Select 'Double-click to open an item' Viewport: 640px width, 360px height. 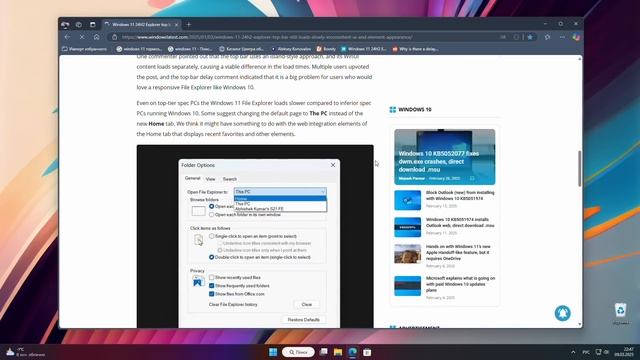click(x=211, y=257)
